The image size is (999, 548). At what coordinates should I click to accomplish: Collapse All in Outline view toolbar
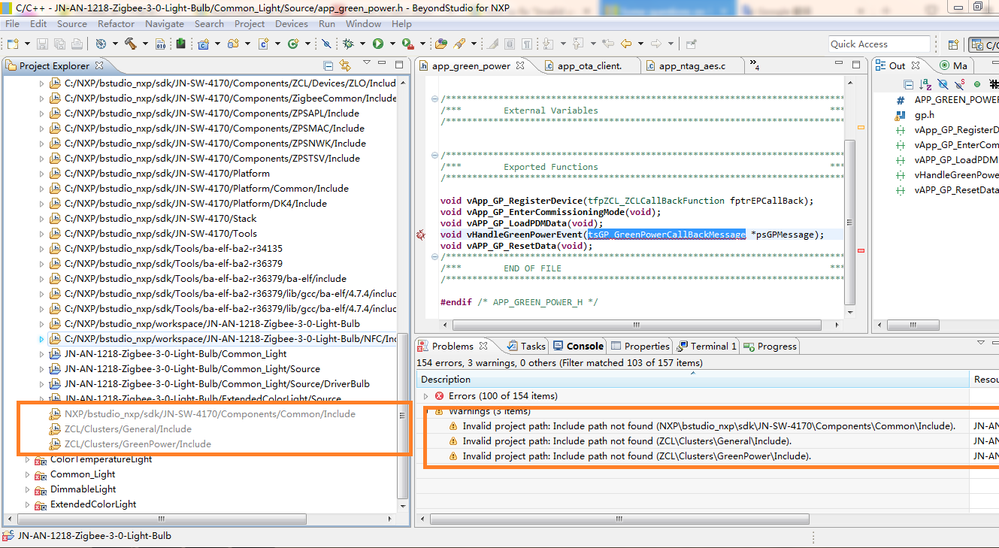click(x=909, y=84)
